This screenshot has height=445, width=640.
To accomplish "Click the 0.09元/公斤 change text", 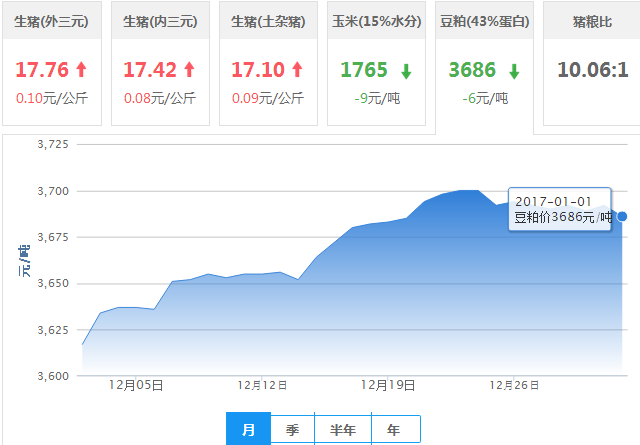I will pyautogui.click(x=268, y=98).
